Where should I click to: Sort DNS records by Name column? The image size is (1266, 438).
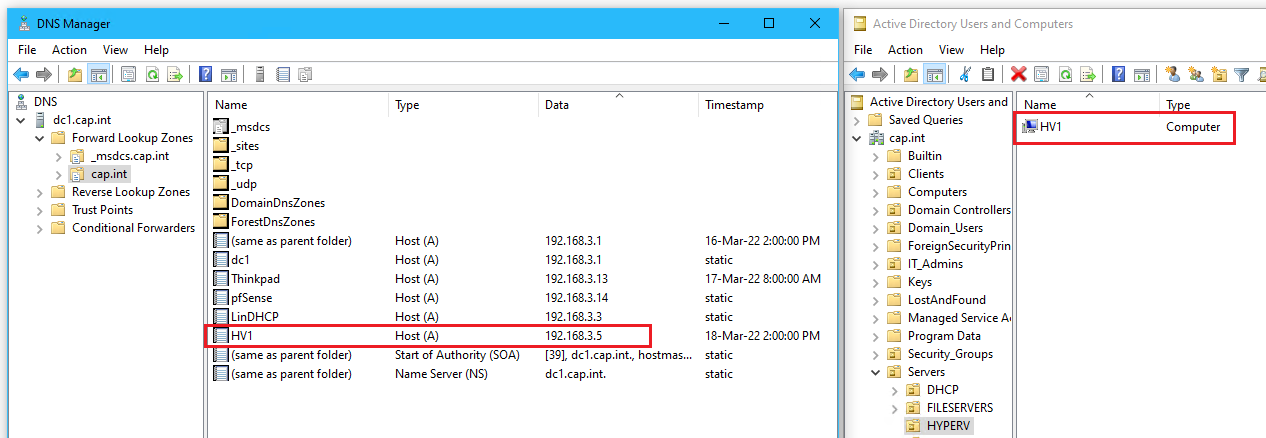tap(298, 104)
